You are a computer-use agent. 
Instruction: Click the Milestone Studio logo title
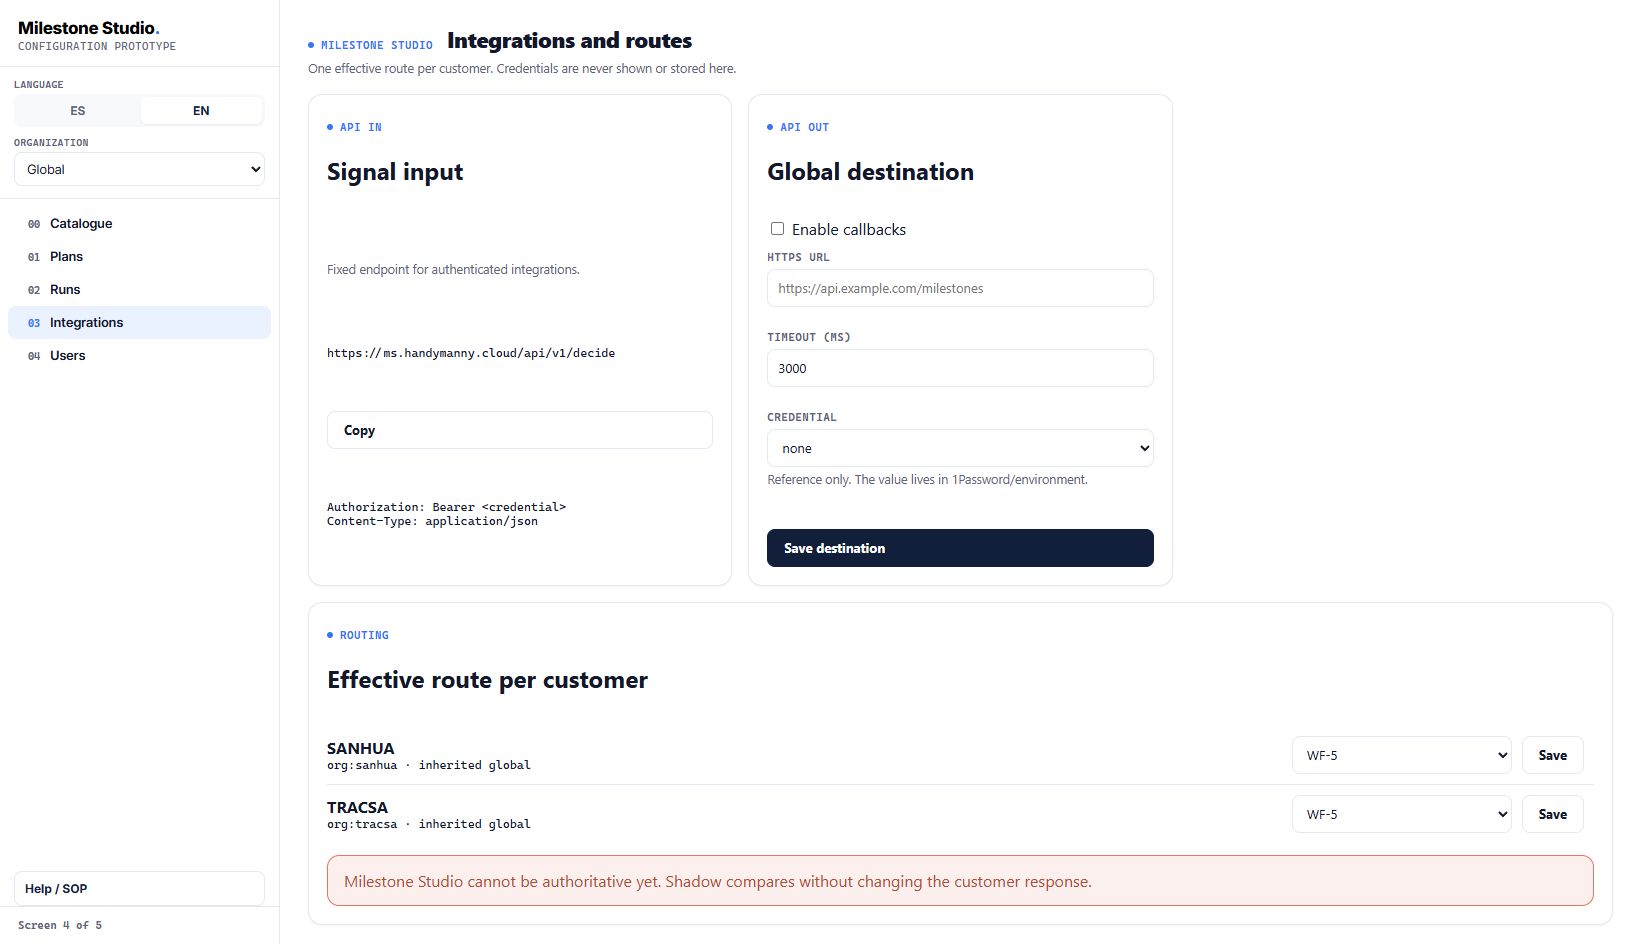coord(89,28)
